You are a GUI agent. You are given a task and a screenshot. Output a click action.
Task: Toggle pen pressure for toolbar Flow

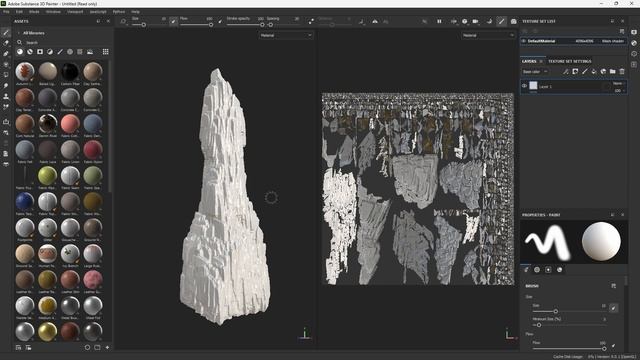pos(220,21)
